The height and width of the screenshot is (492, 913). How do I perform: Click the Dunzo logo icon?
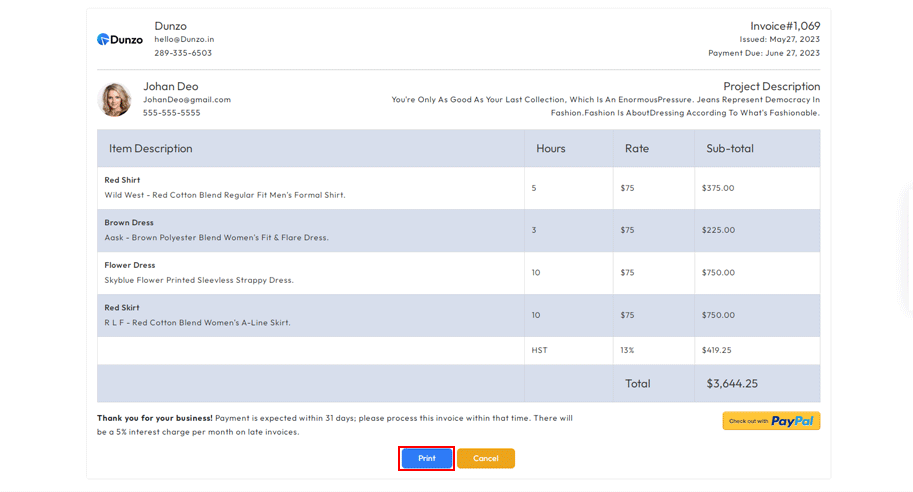point(119,40)
